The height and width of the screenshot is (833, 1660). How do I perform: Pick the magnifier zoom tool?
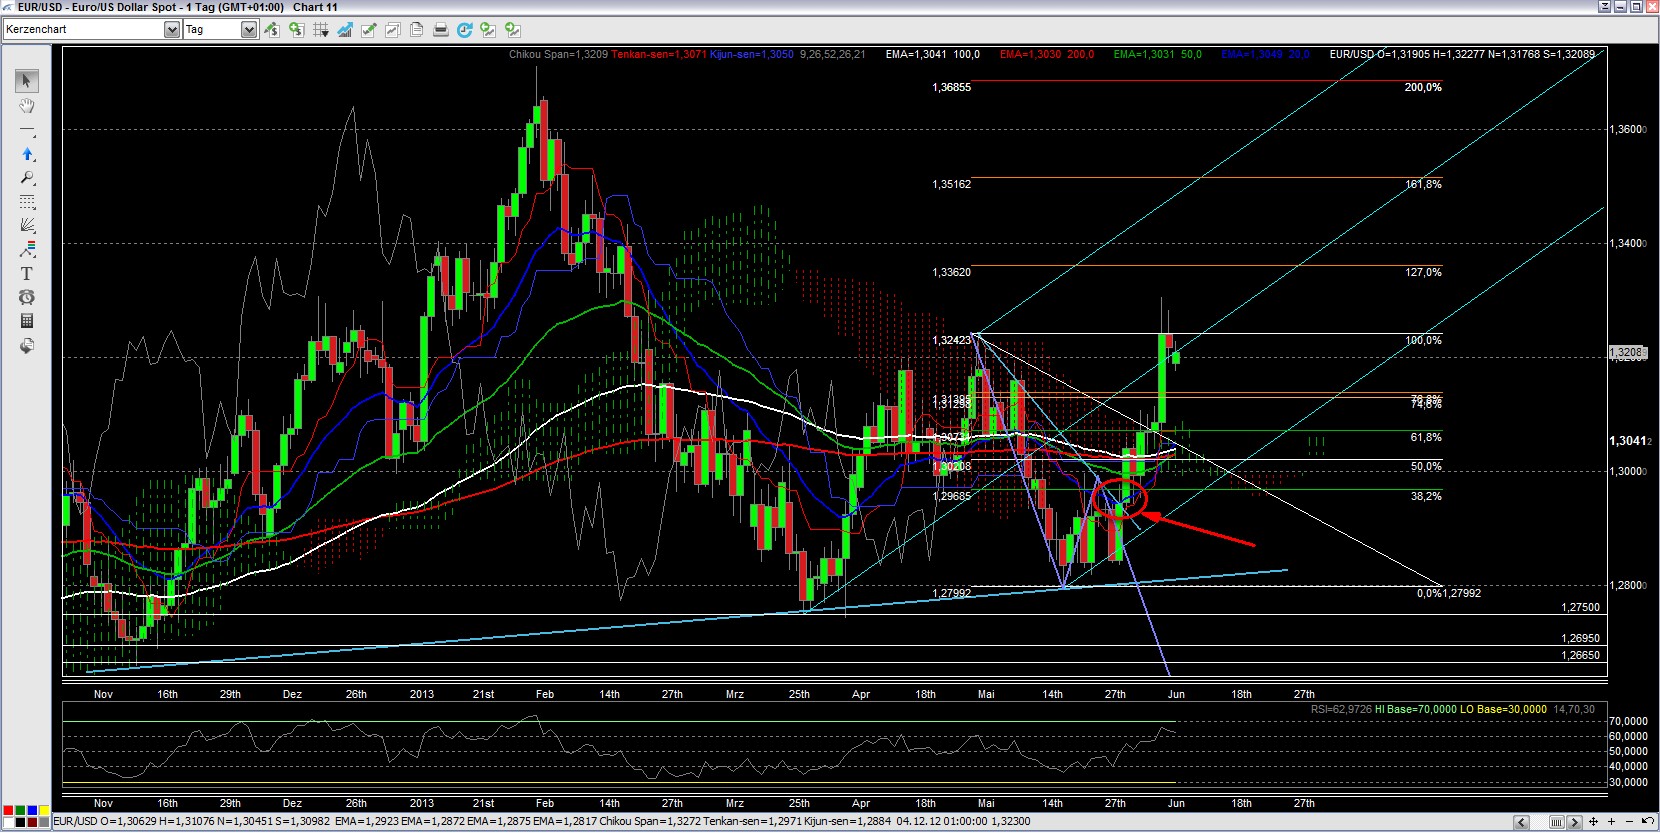[27, 178]
